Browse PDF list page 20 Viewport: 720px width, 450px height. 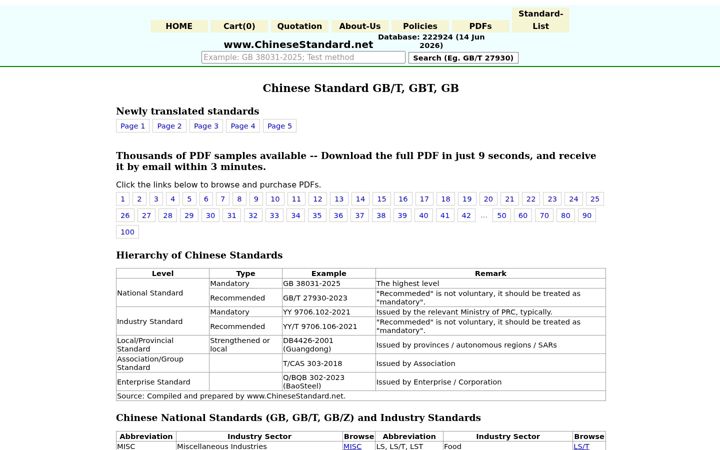click(x=488, y=199)
